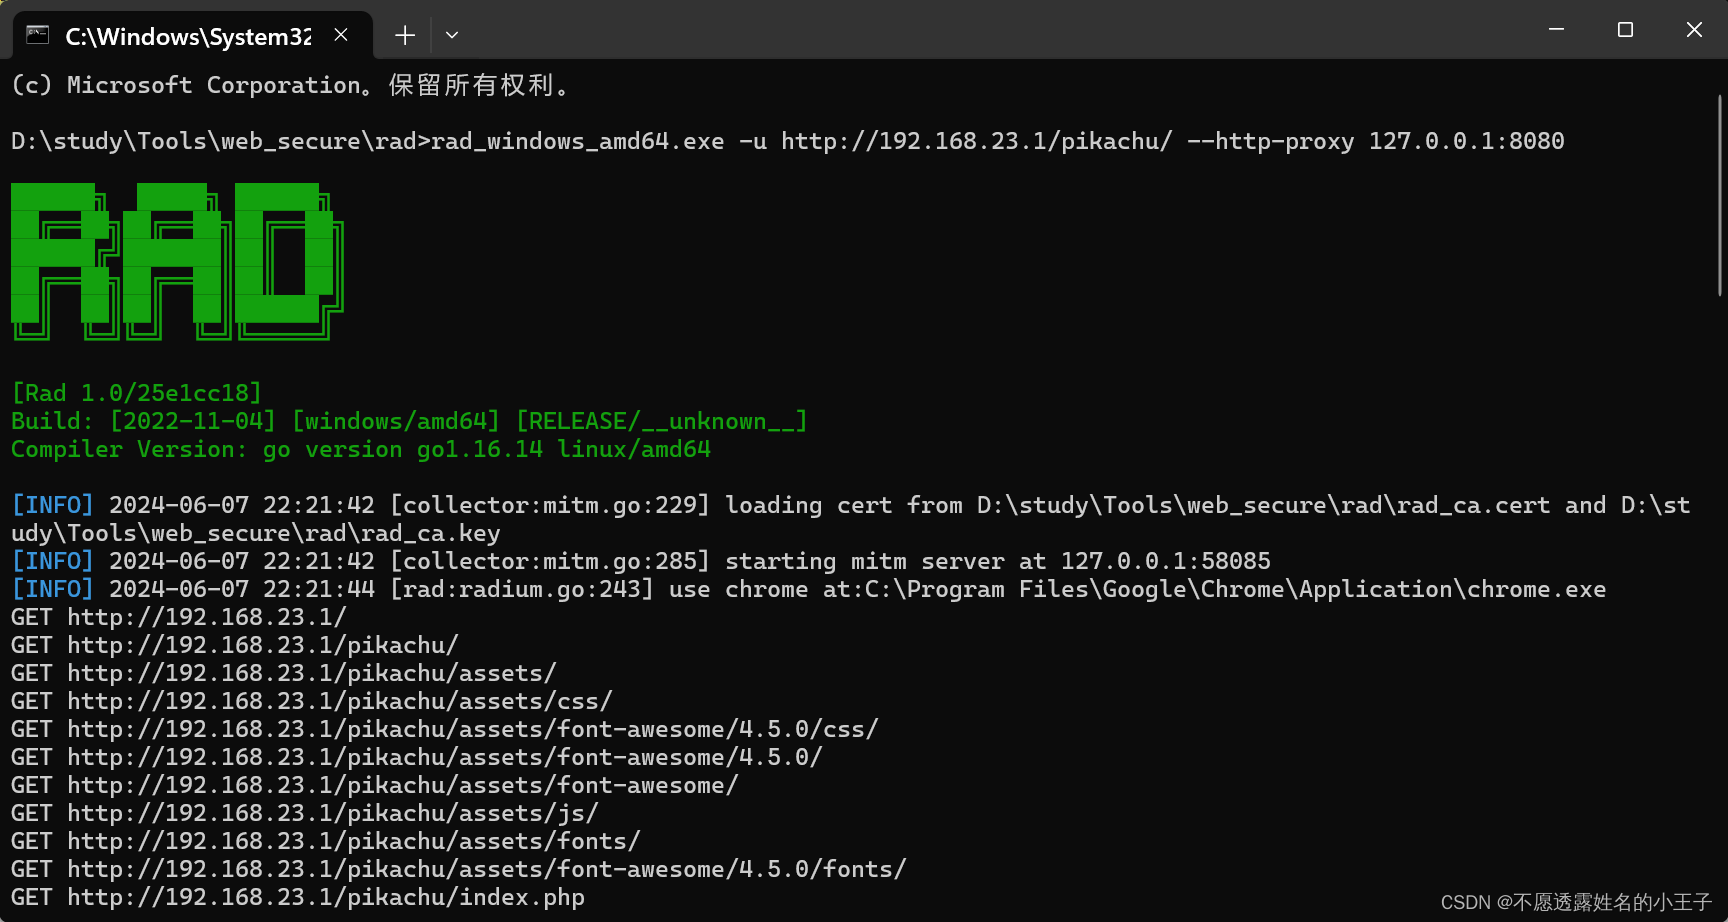Click the maximize icon in the title bar
This screenshot has height=922, width=1728.
[1624, 30]
